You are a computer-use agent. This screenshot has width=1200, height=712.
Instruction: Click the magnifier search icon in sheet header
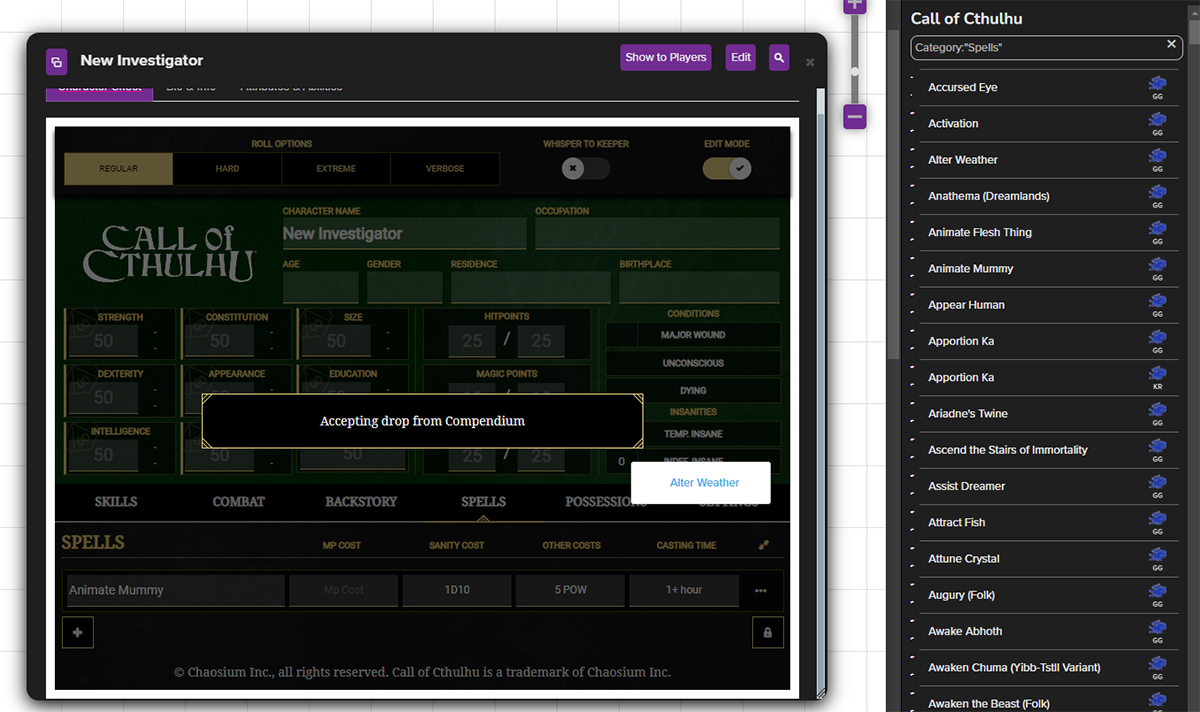point(779,58)
